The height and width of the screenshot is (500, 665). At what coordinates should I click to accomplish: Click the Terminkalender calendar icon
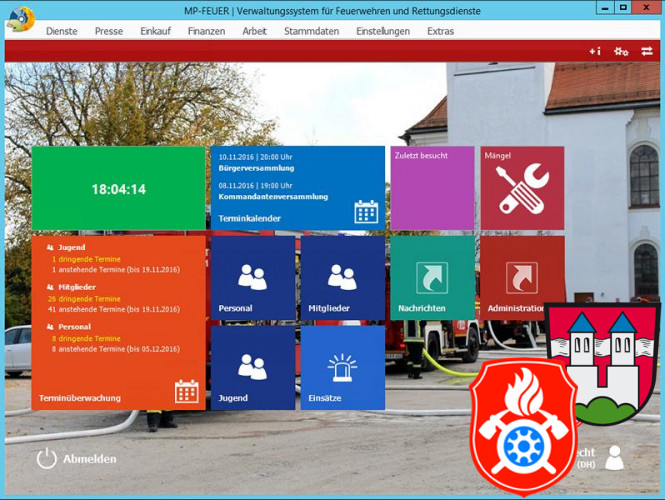pos(366,212)
